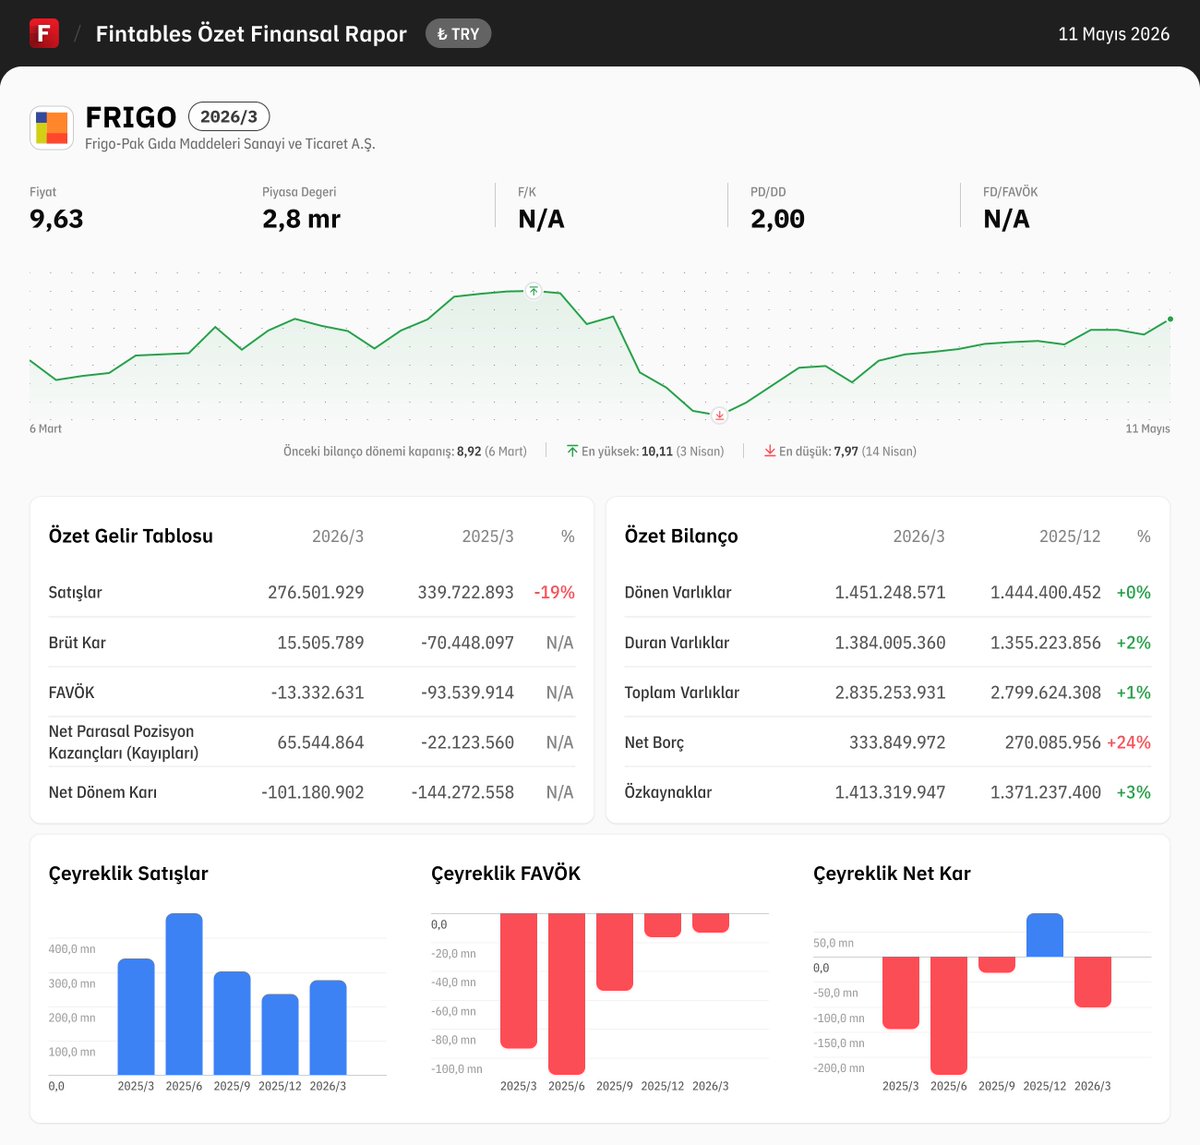Click the green arrow icon next to En yüksek
This screenshot has height=1145, width=1200.
(x=572, y=452)
